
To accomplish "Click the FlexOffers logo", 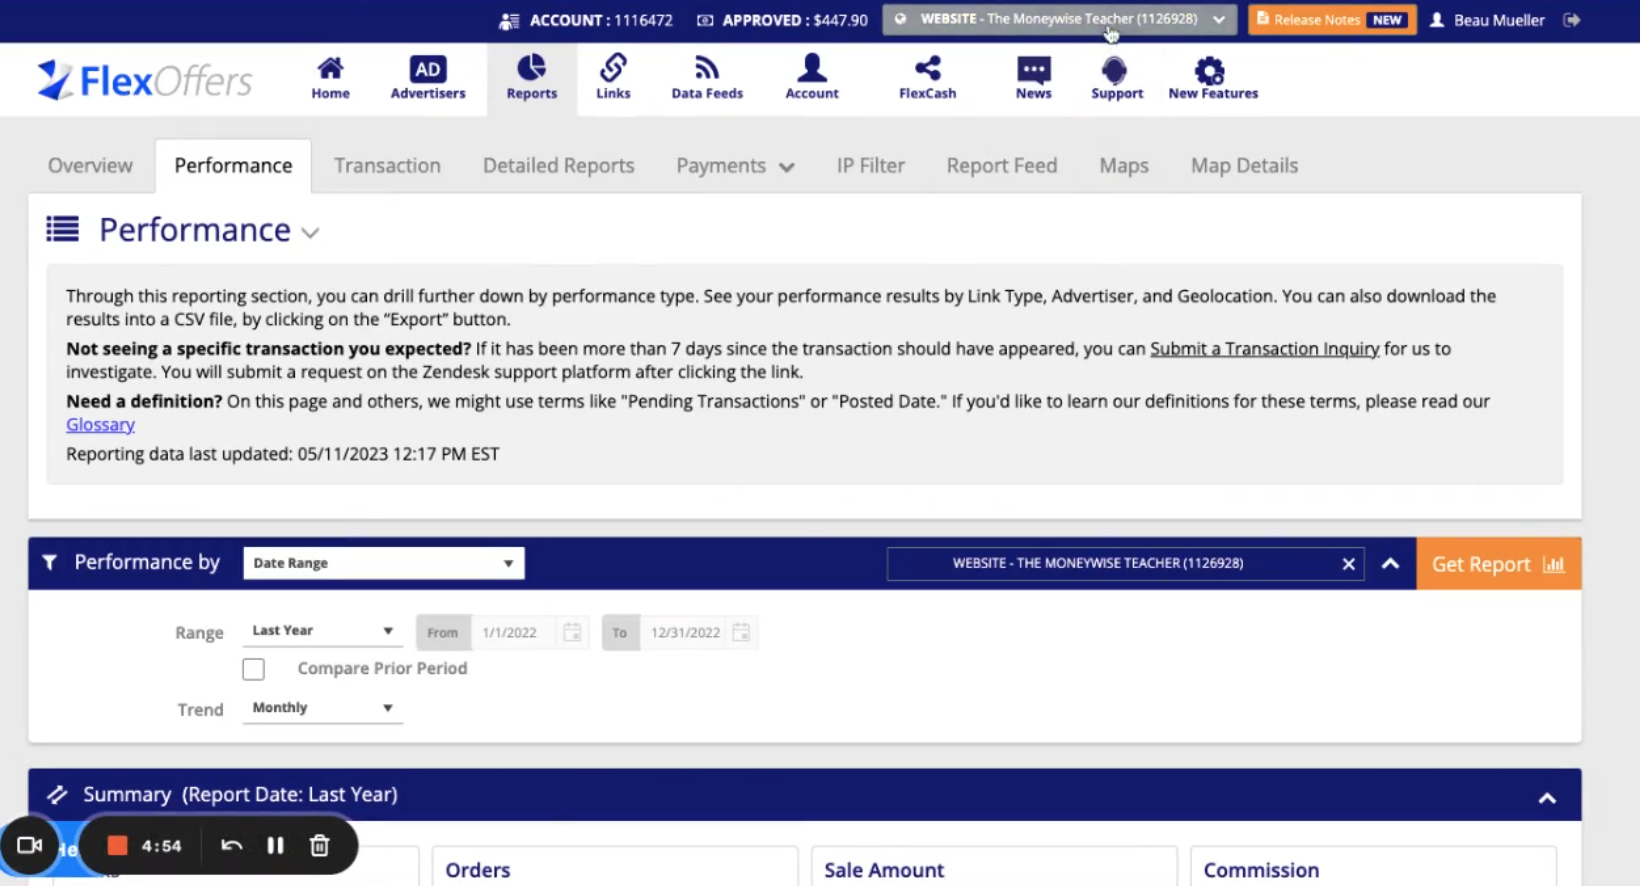I will (x=145, y=80).
